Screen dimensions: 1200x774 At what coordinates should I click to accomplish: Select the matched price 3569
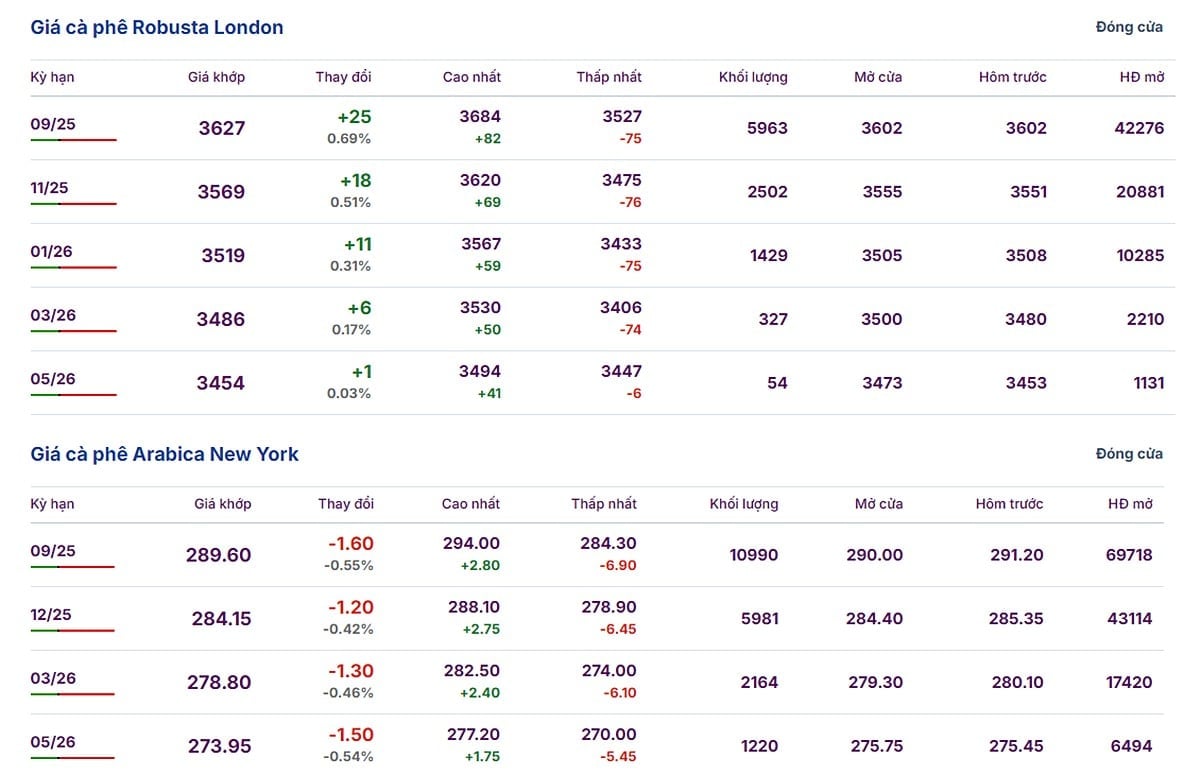click(x=221, y=192)
